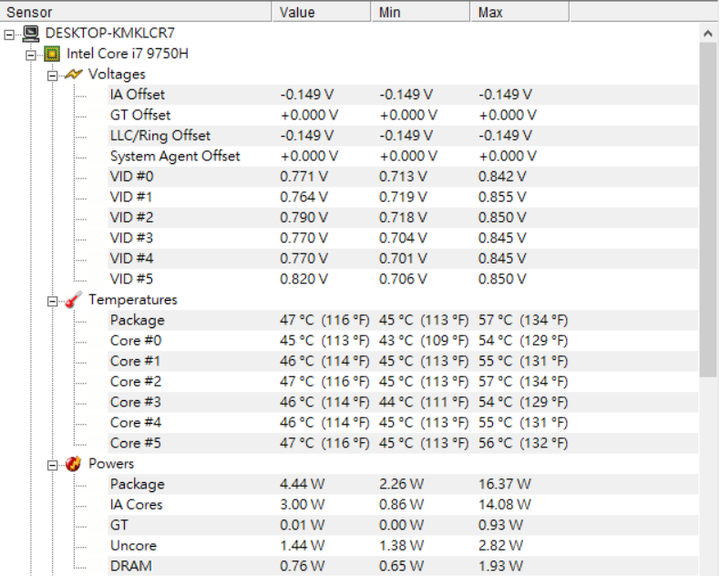Select the Core #2 temperature row
Image resolution: width=720 pixels, height=576 pixels.
[x=403, y=382]
